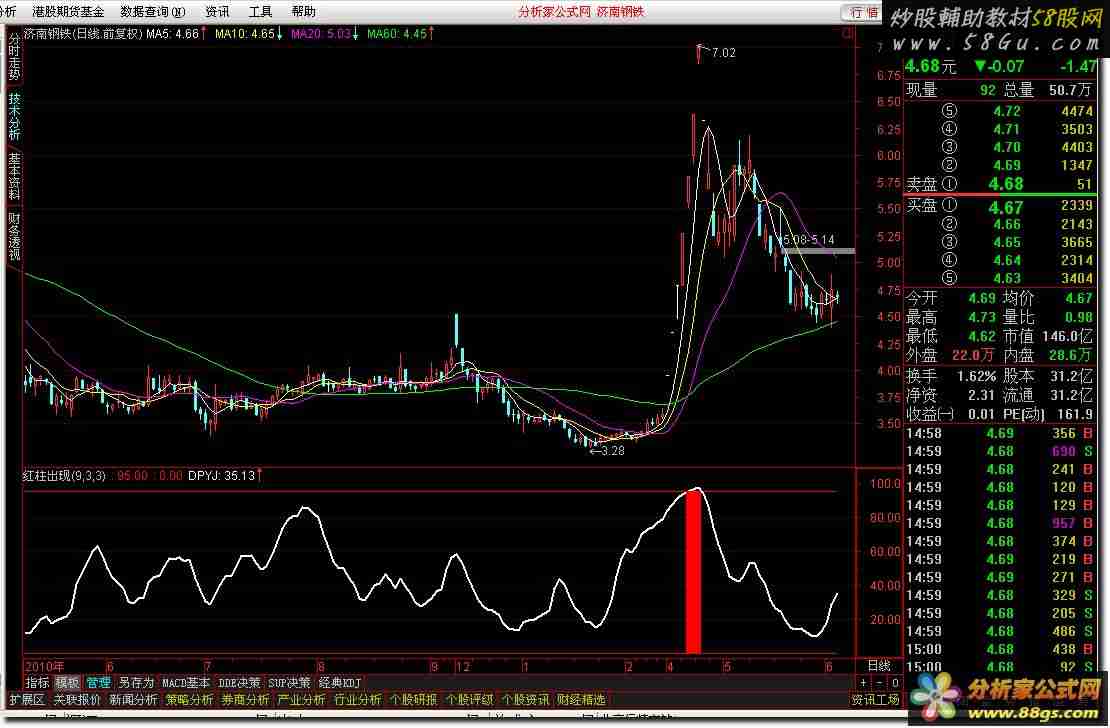Click the 14:58 trade row with 356 B
The image size is (1110, 728).
click(x=1000, y=433)
